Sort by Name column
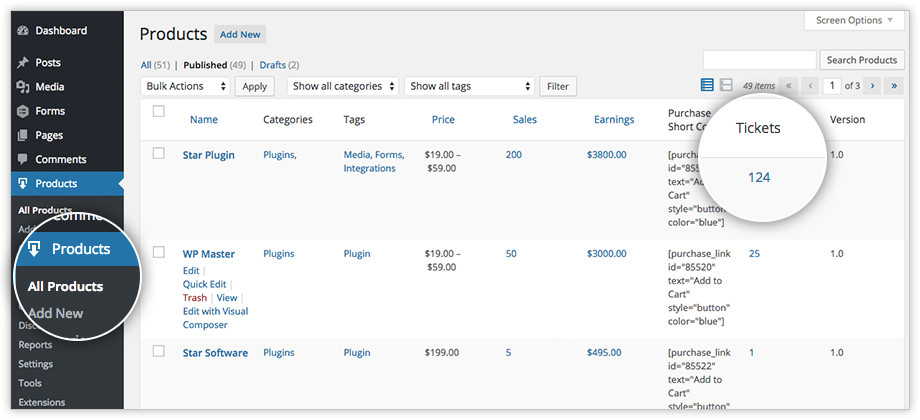920x420 pixels. [204, 120]
